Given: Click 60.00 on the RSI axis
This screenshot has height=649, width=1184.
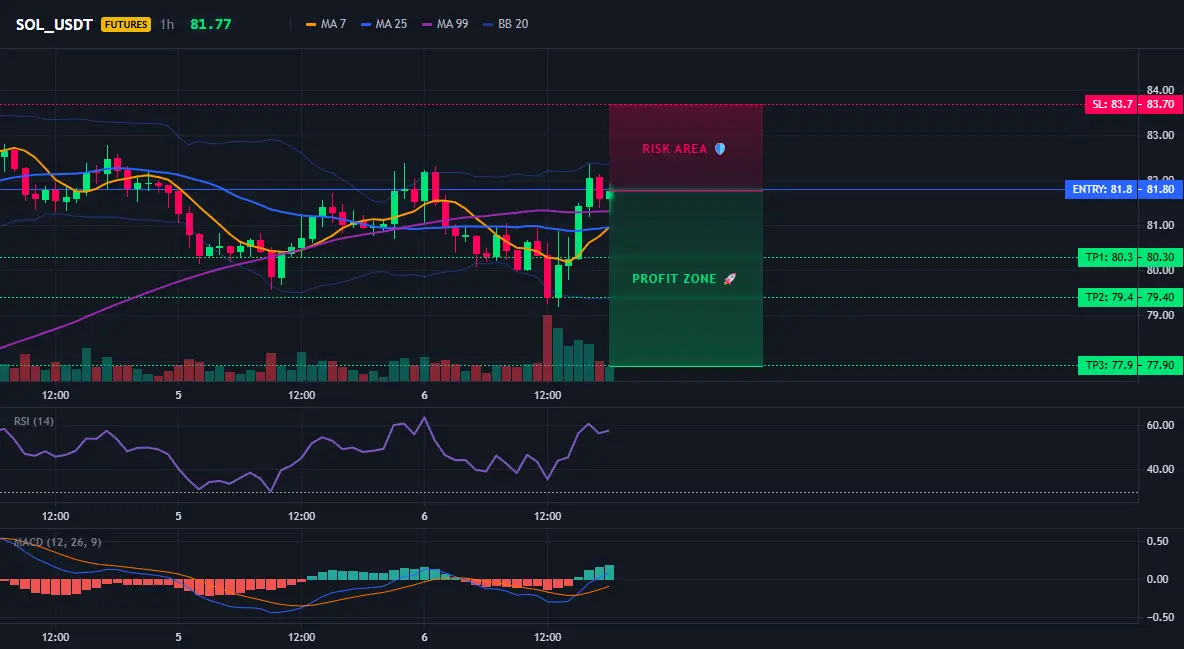Looking at the screenshot, I should [1161, 425].
